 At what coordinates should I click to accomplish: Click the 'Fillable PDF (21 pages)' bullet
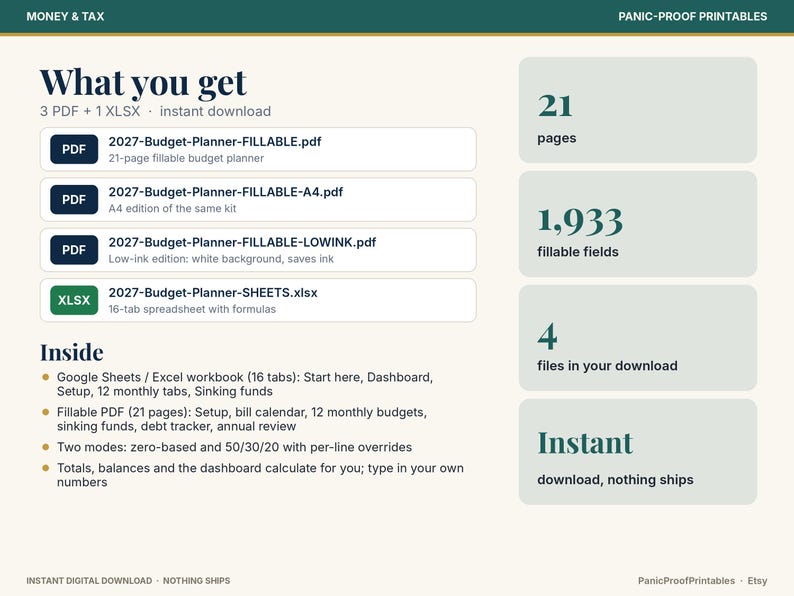point(242,419)
